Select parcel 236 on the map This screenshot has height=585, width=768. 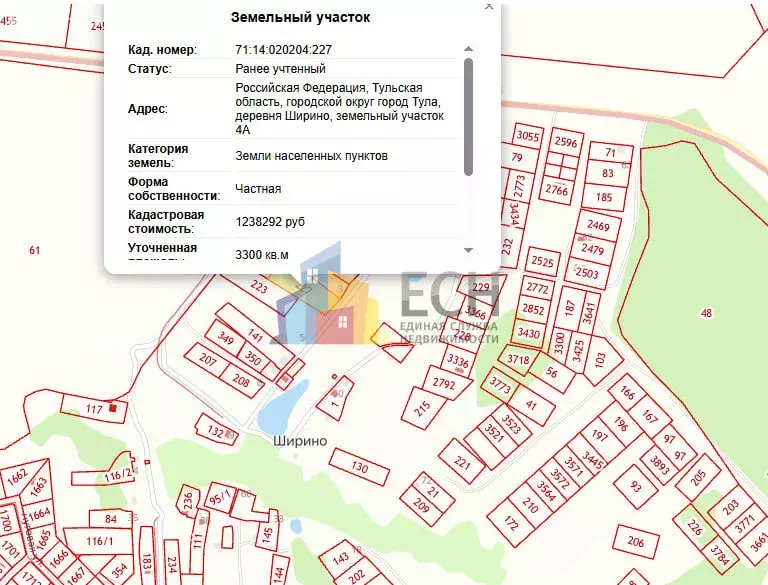[x=188, y=501]
